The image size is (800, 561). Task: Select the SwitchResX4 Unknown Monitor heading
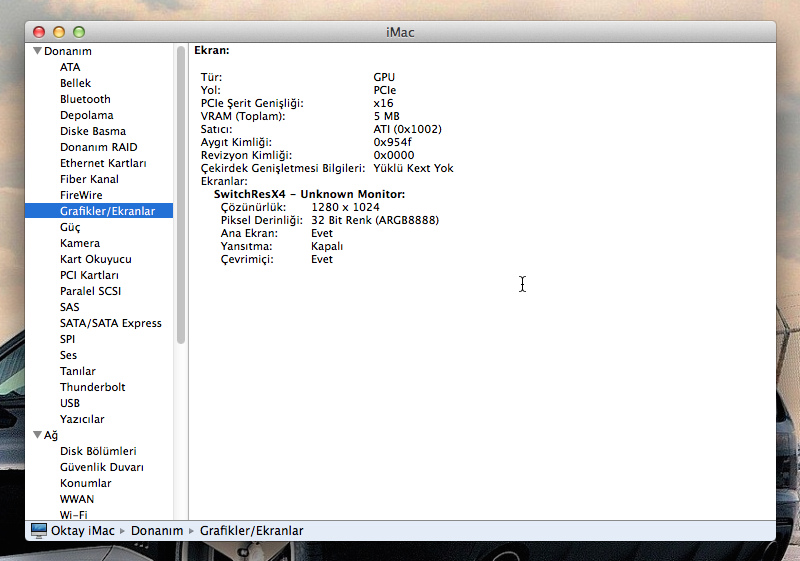pyautogui.click(x=309, y=194)
